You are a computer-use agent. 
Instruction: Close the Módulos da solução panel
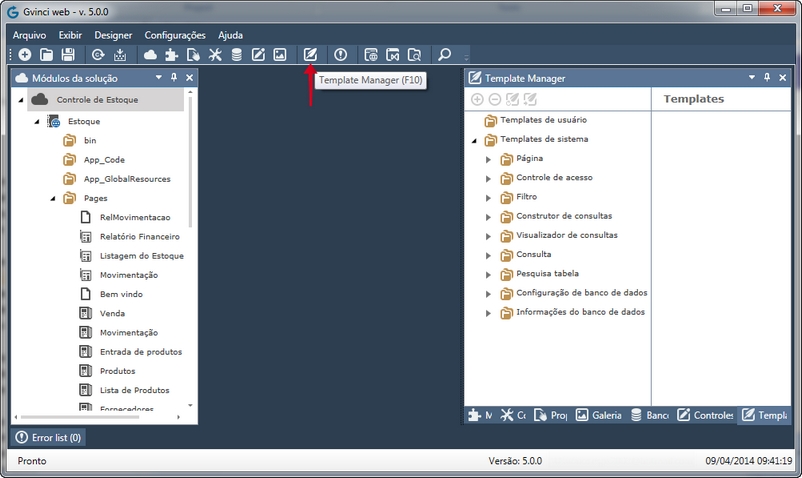(190, 77)
